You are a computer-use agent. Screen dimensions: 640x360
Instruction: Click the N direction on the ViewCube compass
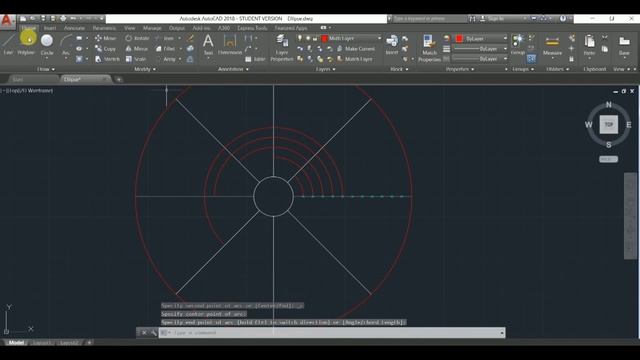click(x=609, y=104)
